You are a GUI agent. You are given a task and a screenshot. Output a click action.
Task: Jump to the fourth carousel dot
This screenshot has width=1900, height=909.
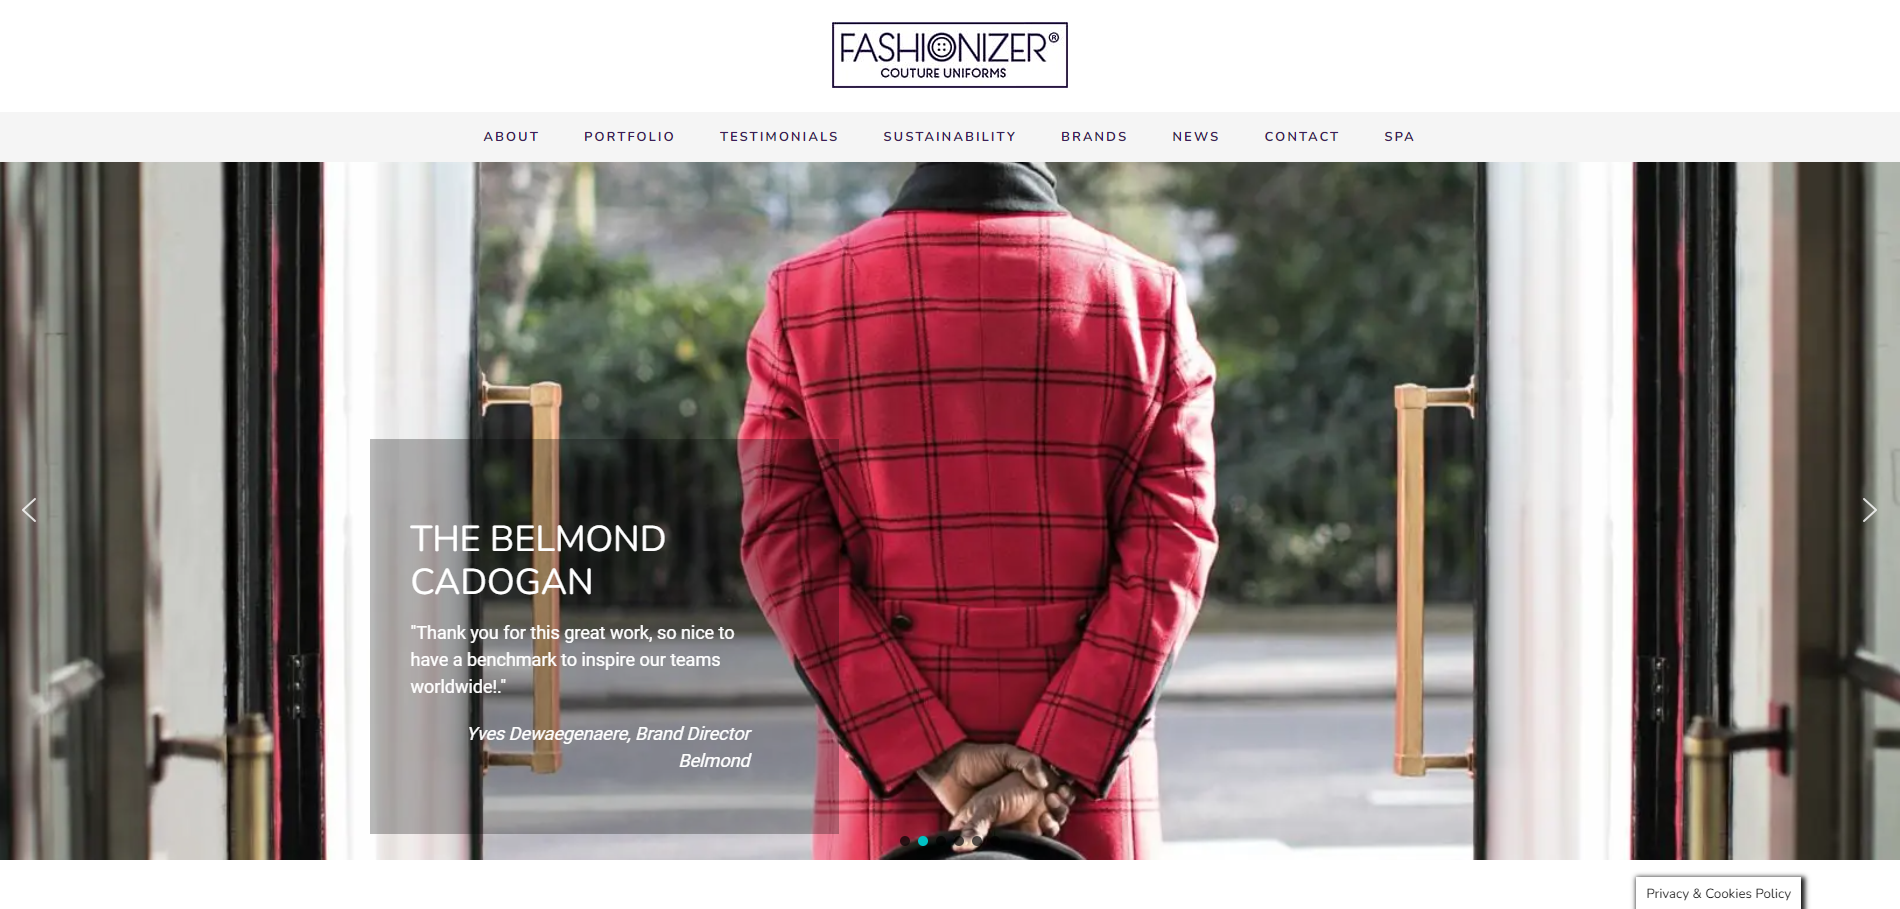tap(959, 841)
